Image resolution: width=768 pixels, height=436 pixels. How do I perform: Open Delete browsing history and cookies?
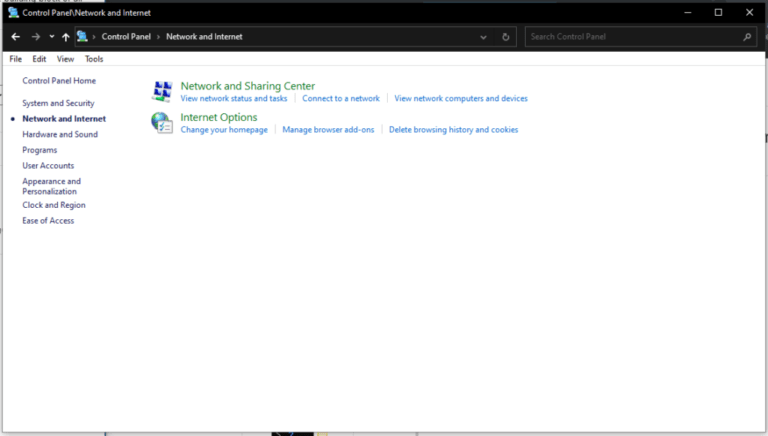pyautogui.click(x=453, y=130)
